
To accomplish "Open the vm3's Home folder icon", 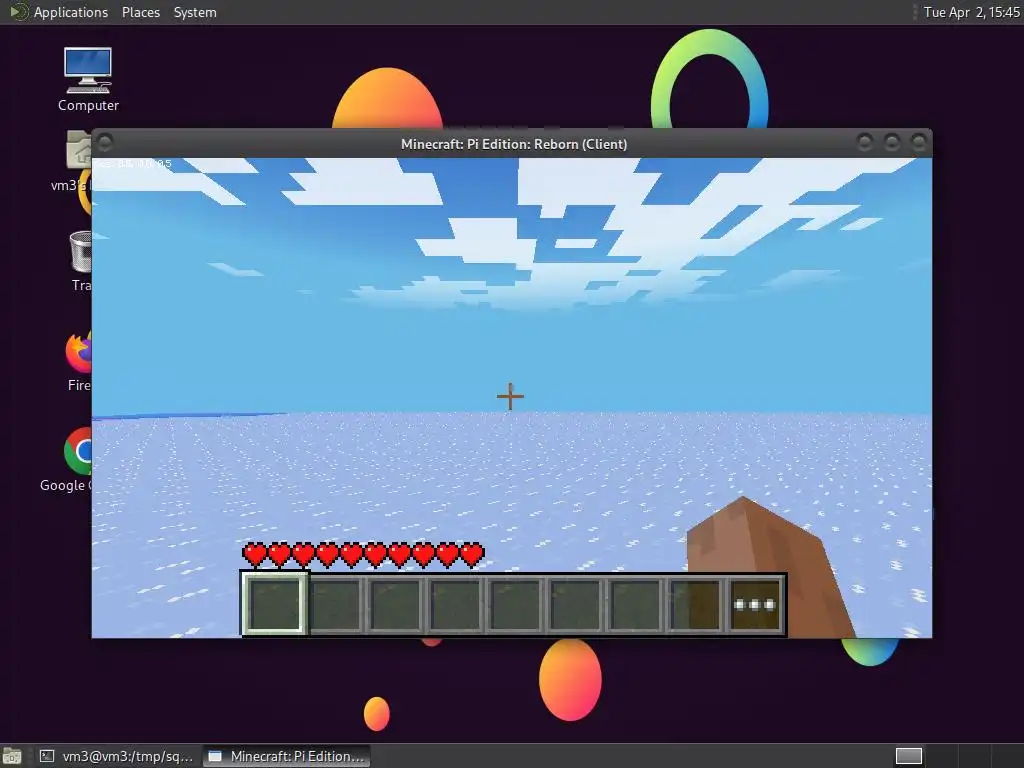I will 73,161.
